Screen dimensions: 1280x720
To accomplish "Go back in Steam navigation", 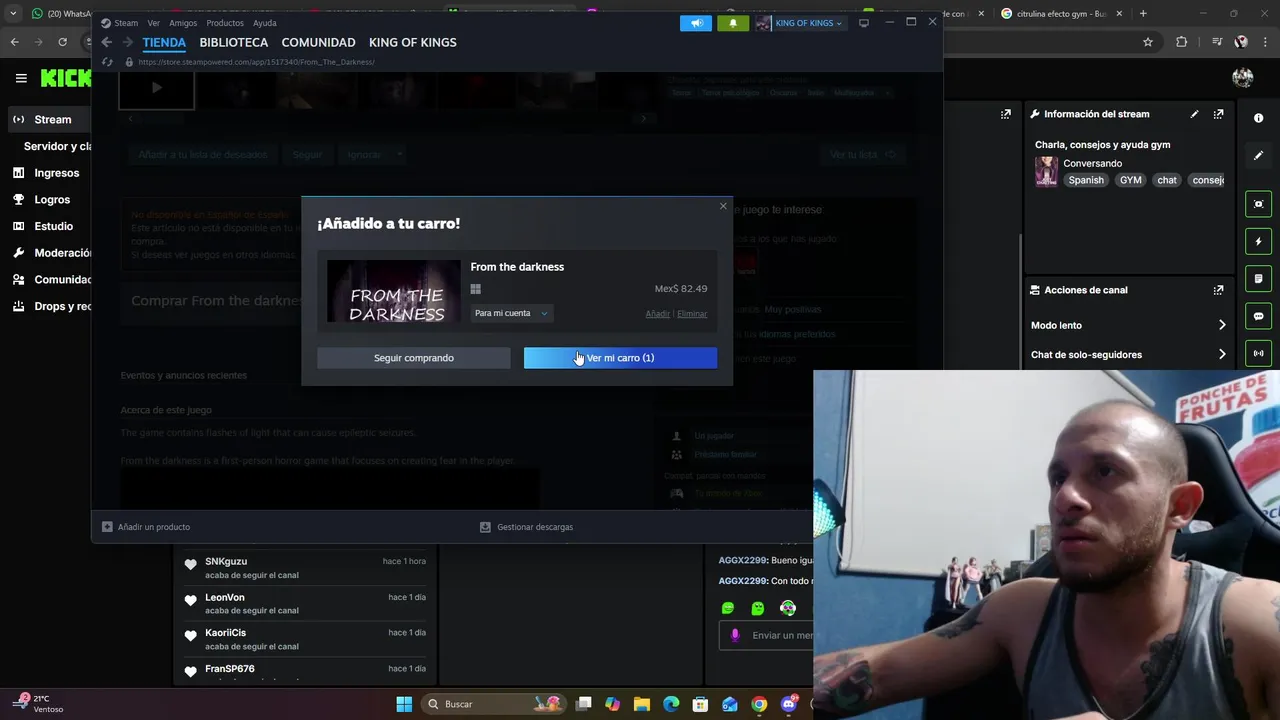I will tap(106, 42).
